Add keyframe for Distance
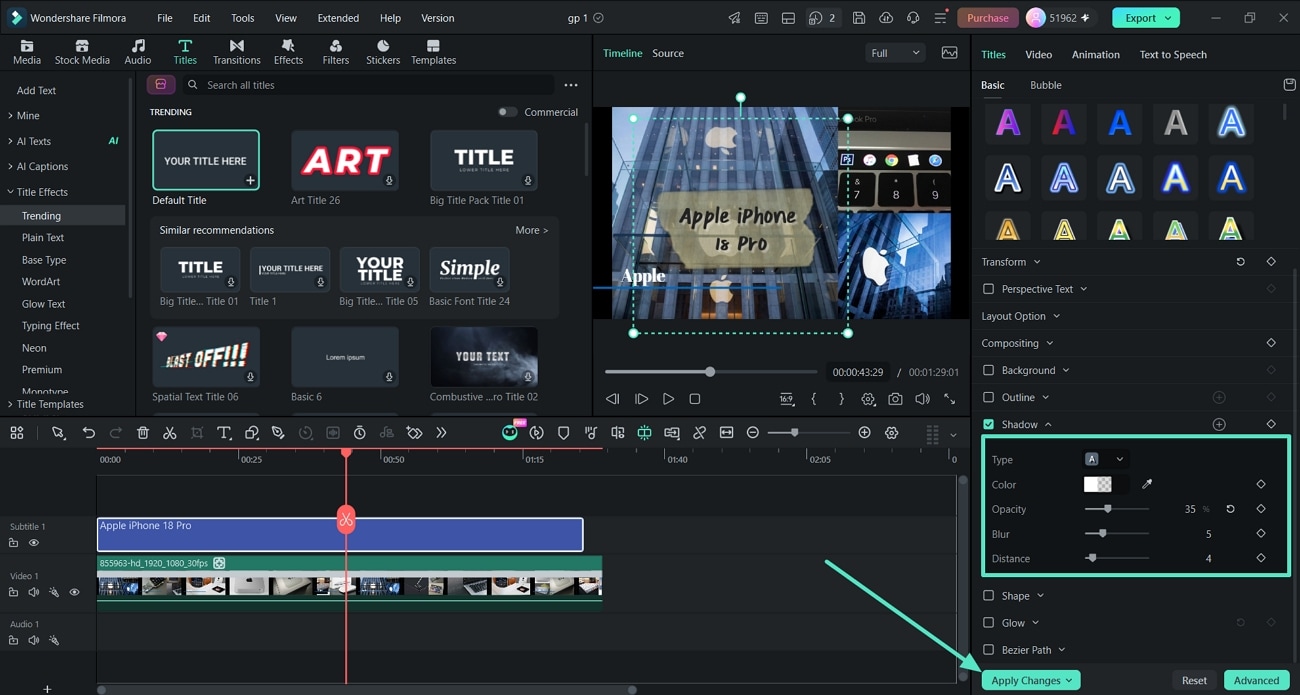This screenshot has width=1300, height=695. pyautogui.click(x=1261, y=558)
